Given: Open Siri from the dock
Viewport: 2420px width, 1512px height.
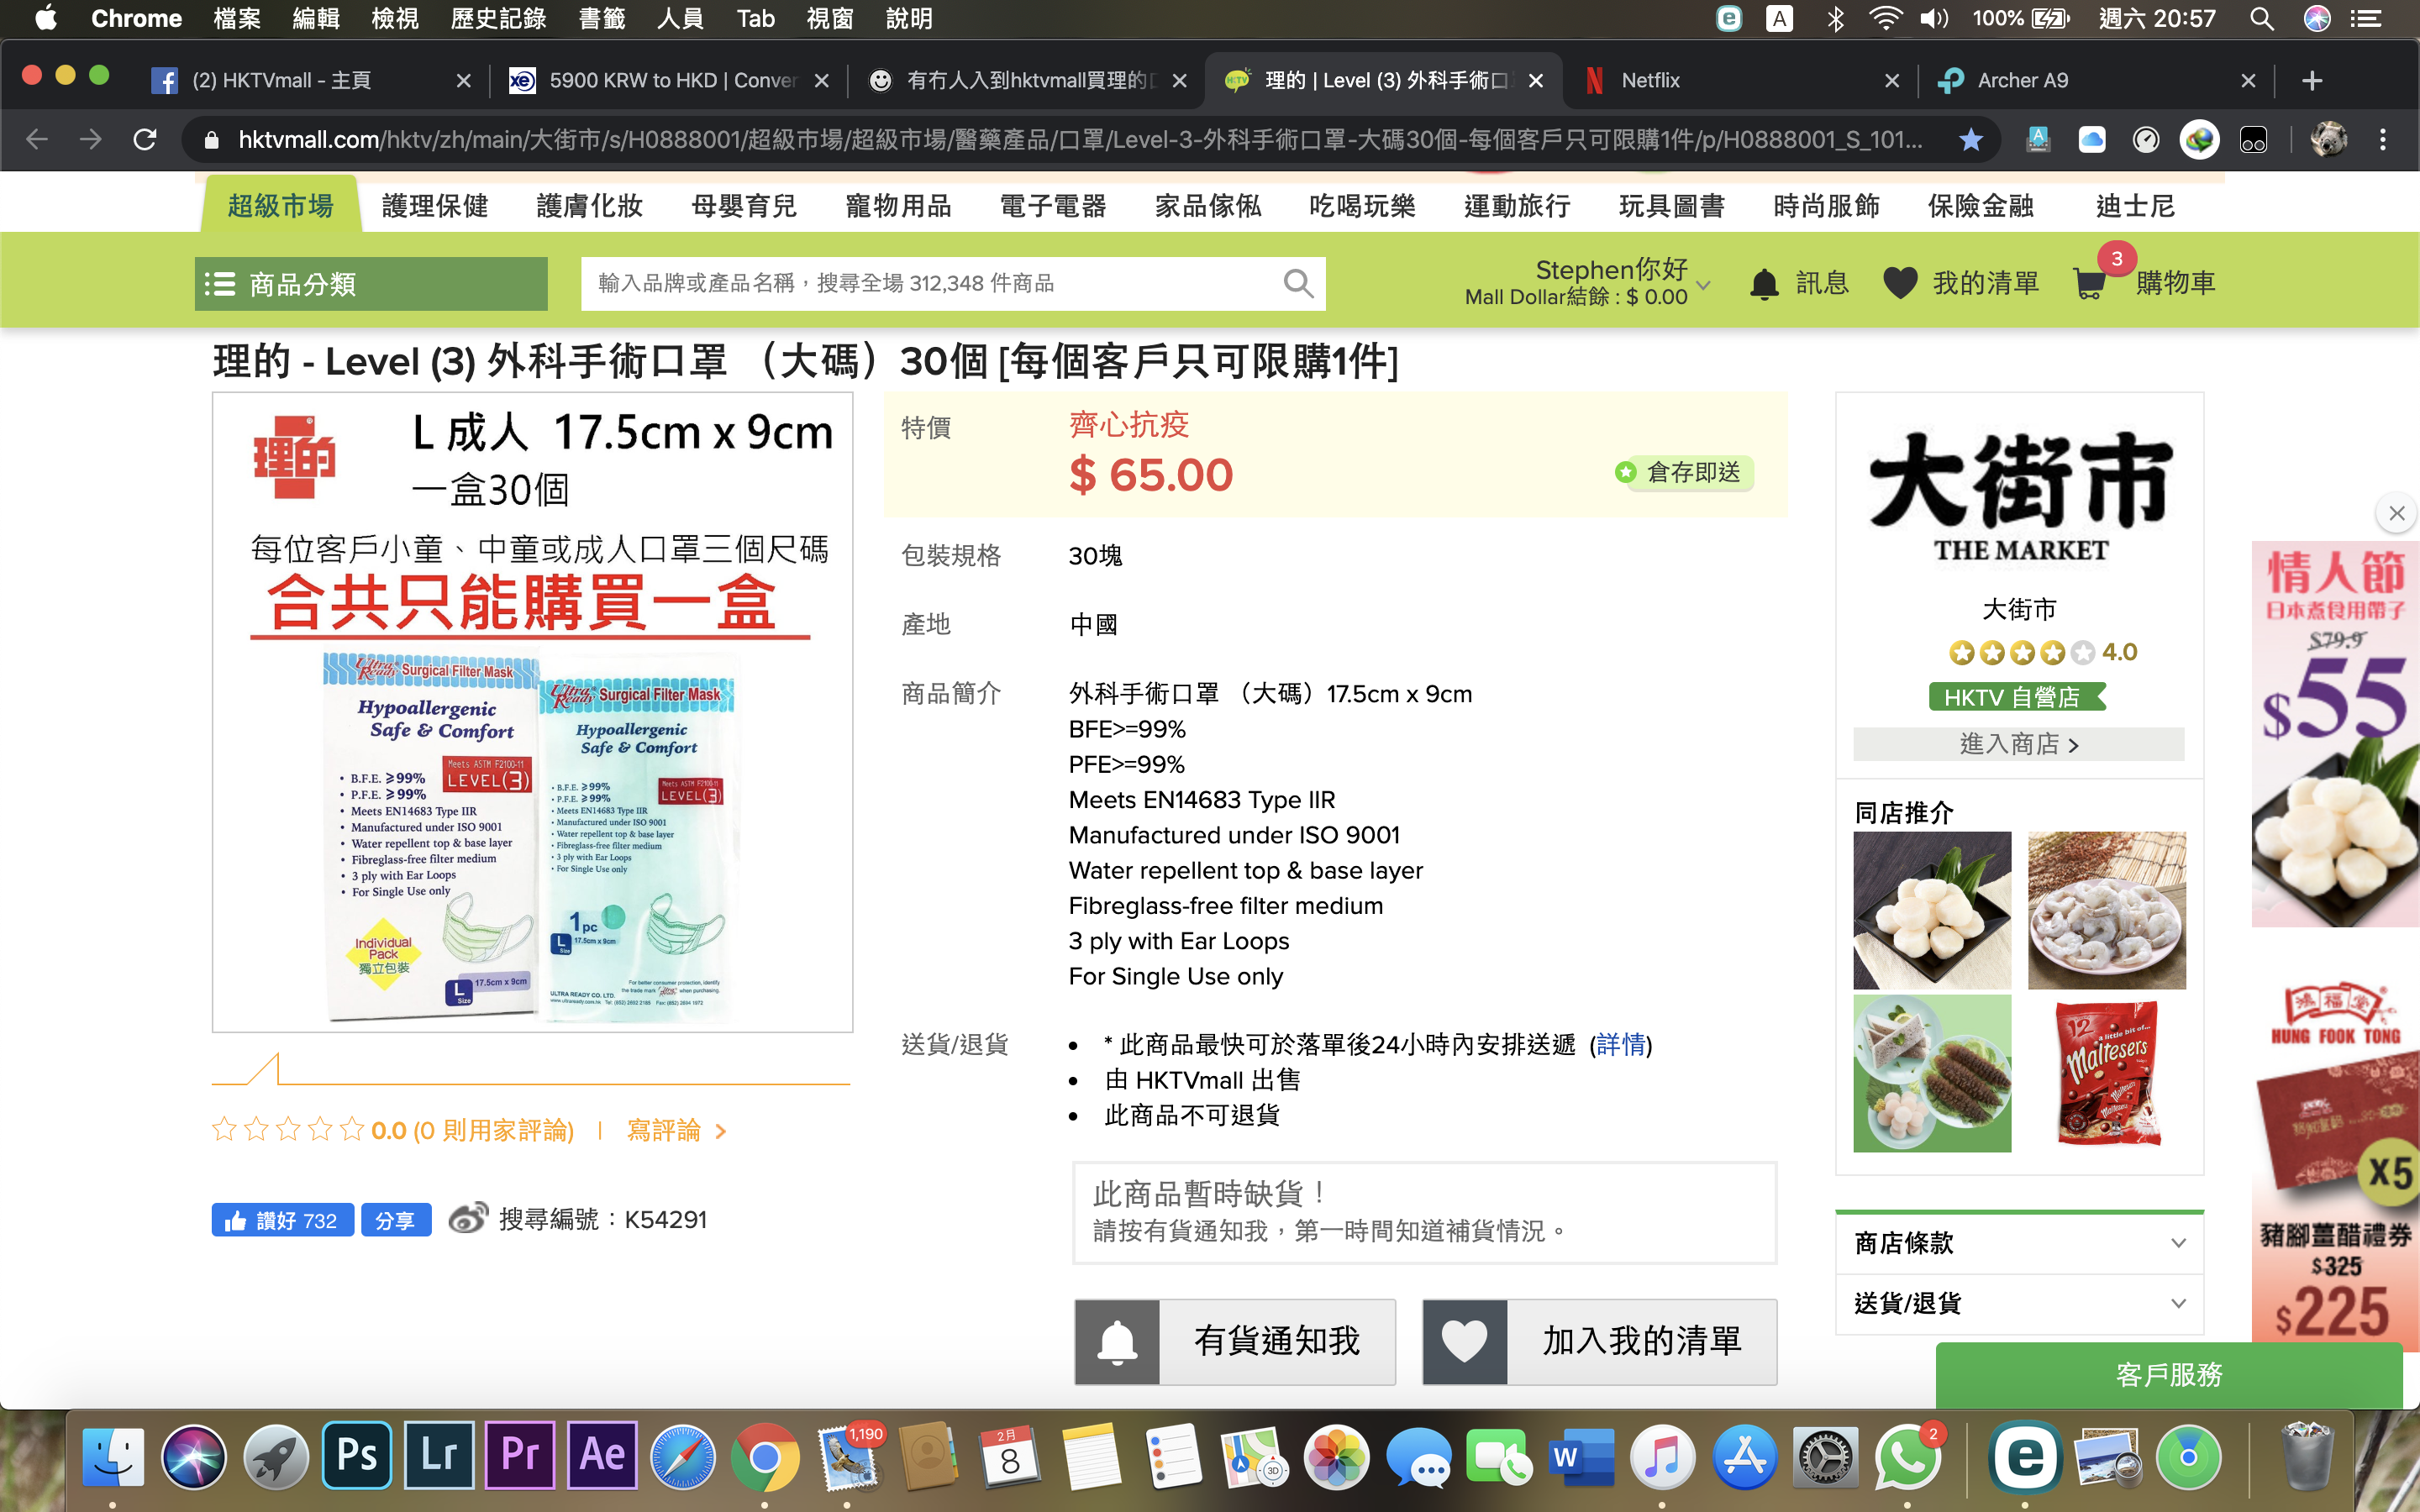Looking at the screenshot, I should coord(194,1457).
